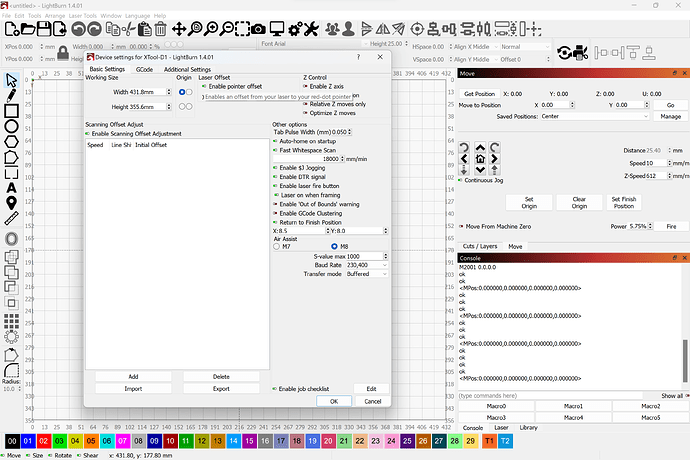
Task: Open the Saved Positions Center dropdown
Action: click(x=594, y=116)
